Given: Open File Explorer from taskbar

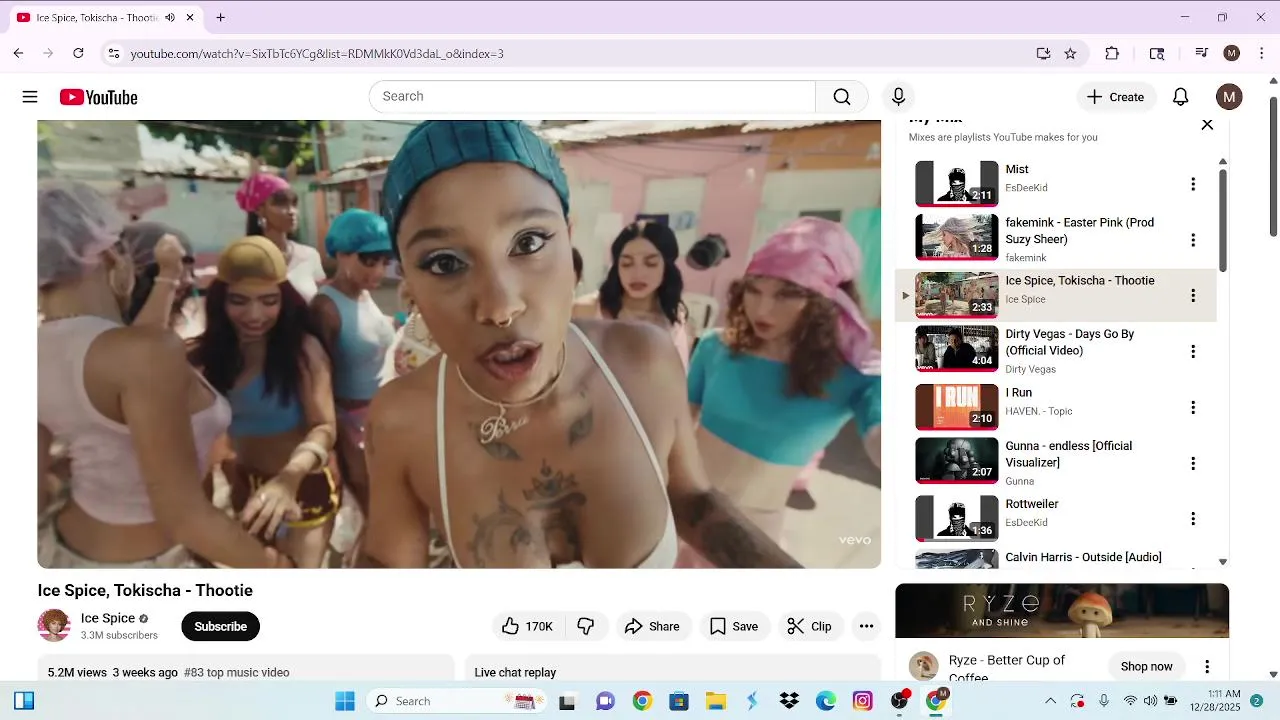Looking at the screenshot, I should [x=715, y=701].
